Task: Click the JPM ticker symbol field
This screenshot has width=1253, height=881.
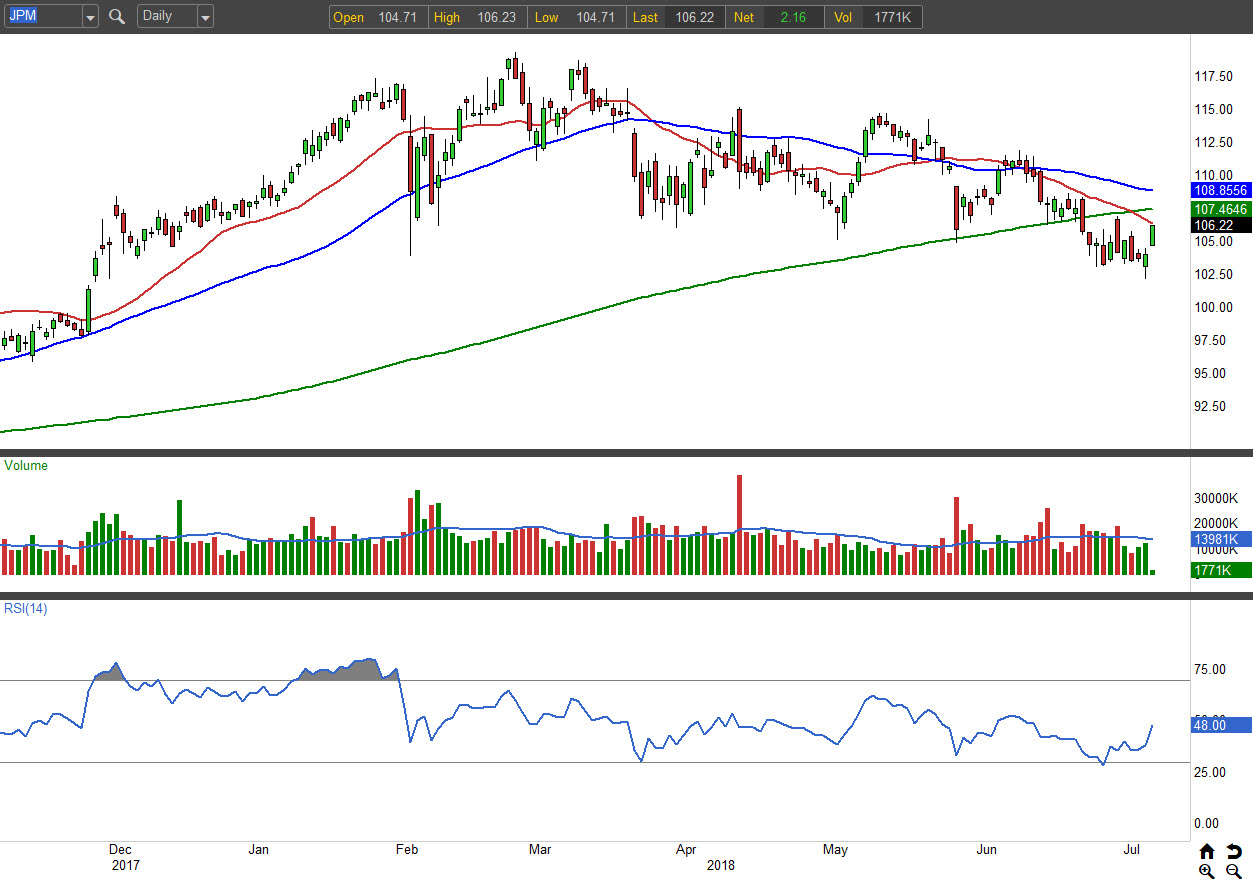Action: click(40, 17)
